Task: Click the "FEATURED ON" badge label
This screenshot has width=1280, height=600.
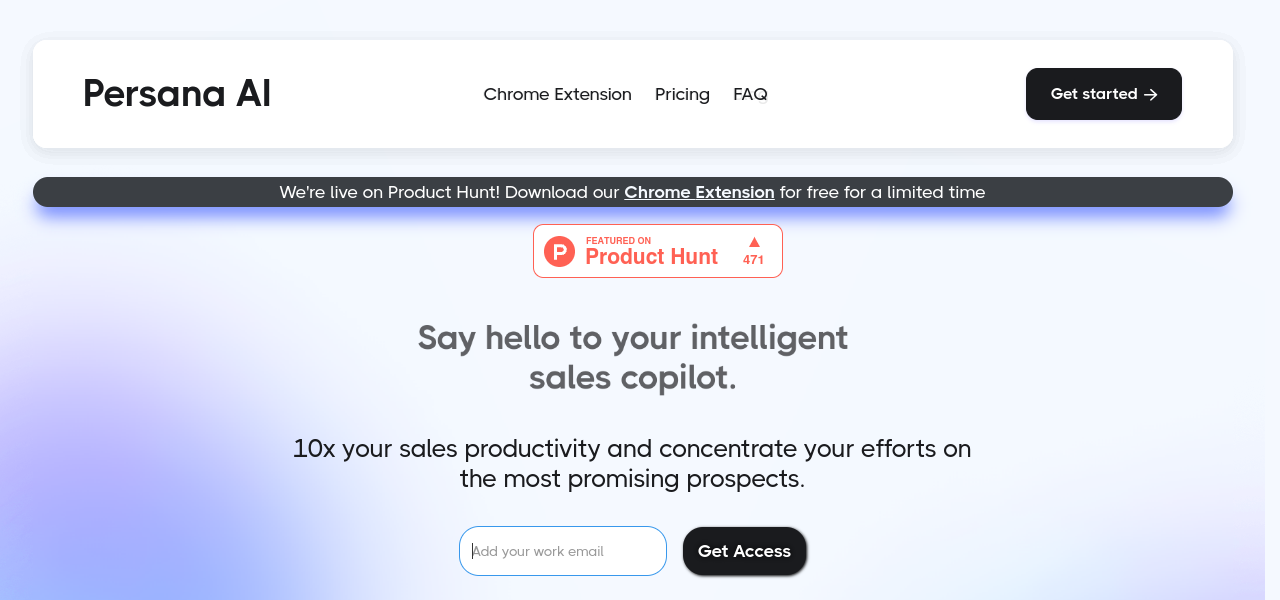Action: click(x=618, y=241)
